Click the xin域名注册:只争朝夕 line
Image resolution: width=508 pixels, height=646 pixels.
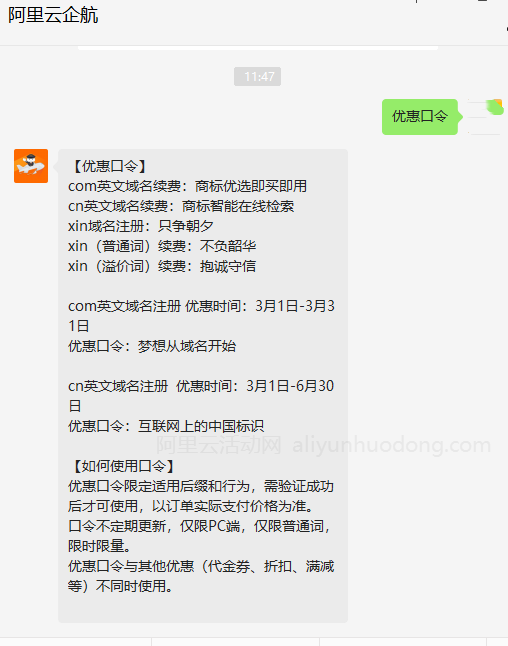point(141,226)
